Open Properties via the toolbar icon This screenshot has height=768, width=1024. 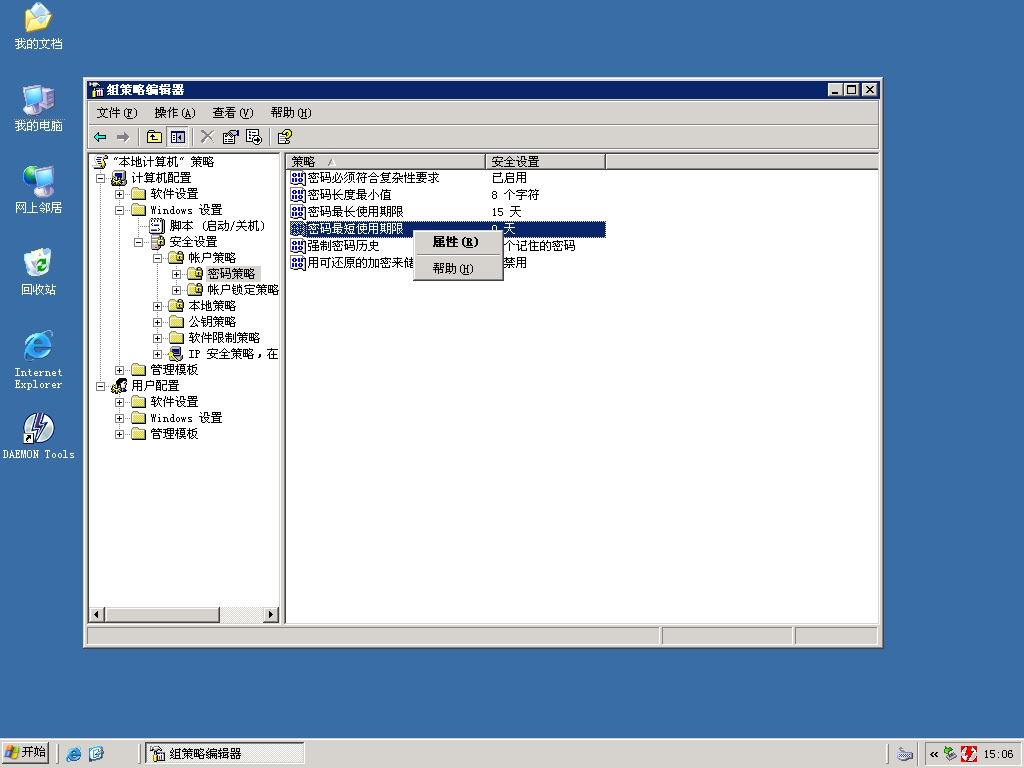point(231,136)
